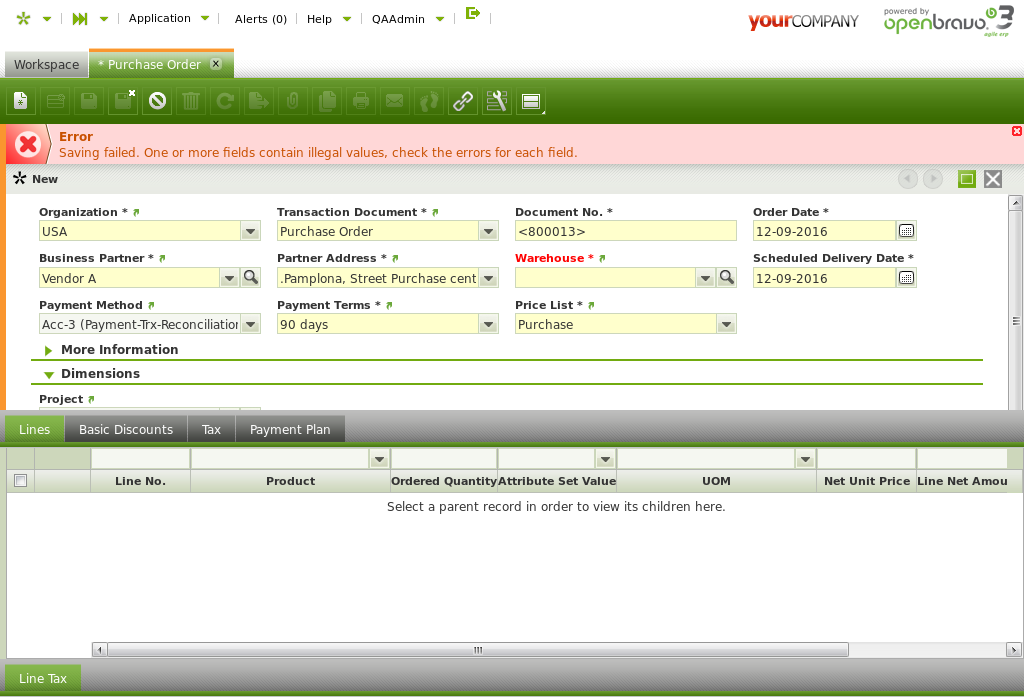Click the Document No. input field
This screenshot has width=1024, height=697.
click(x=625, y=232)
